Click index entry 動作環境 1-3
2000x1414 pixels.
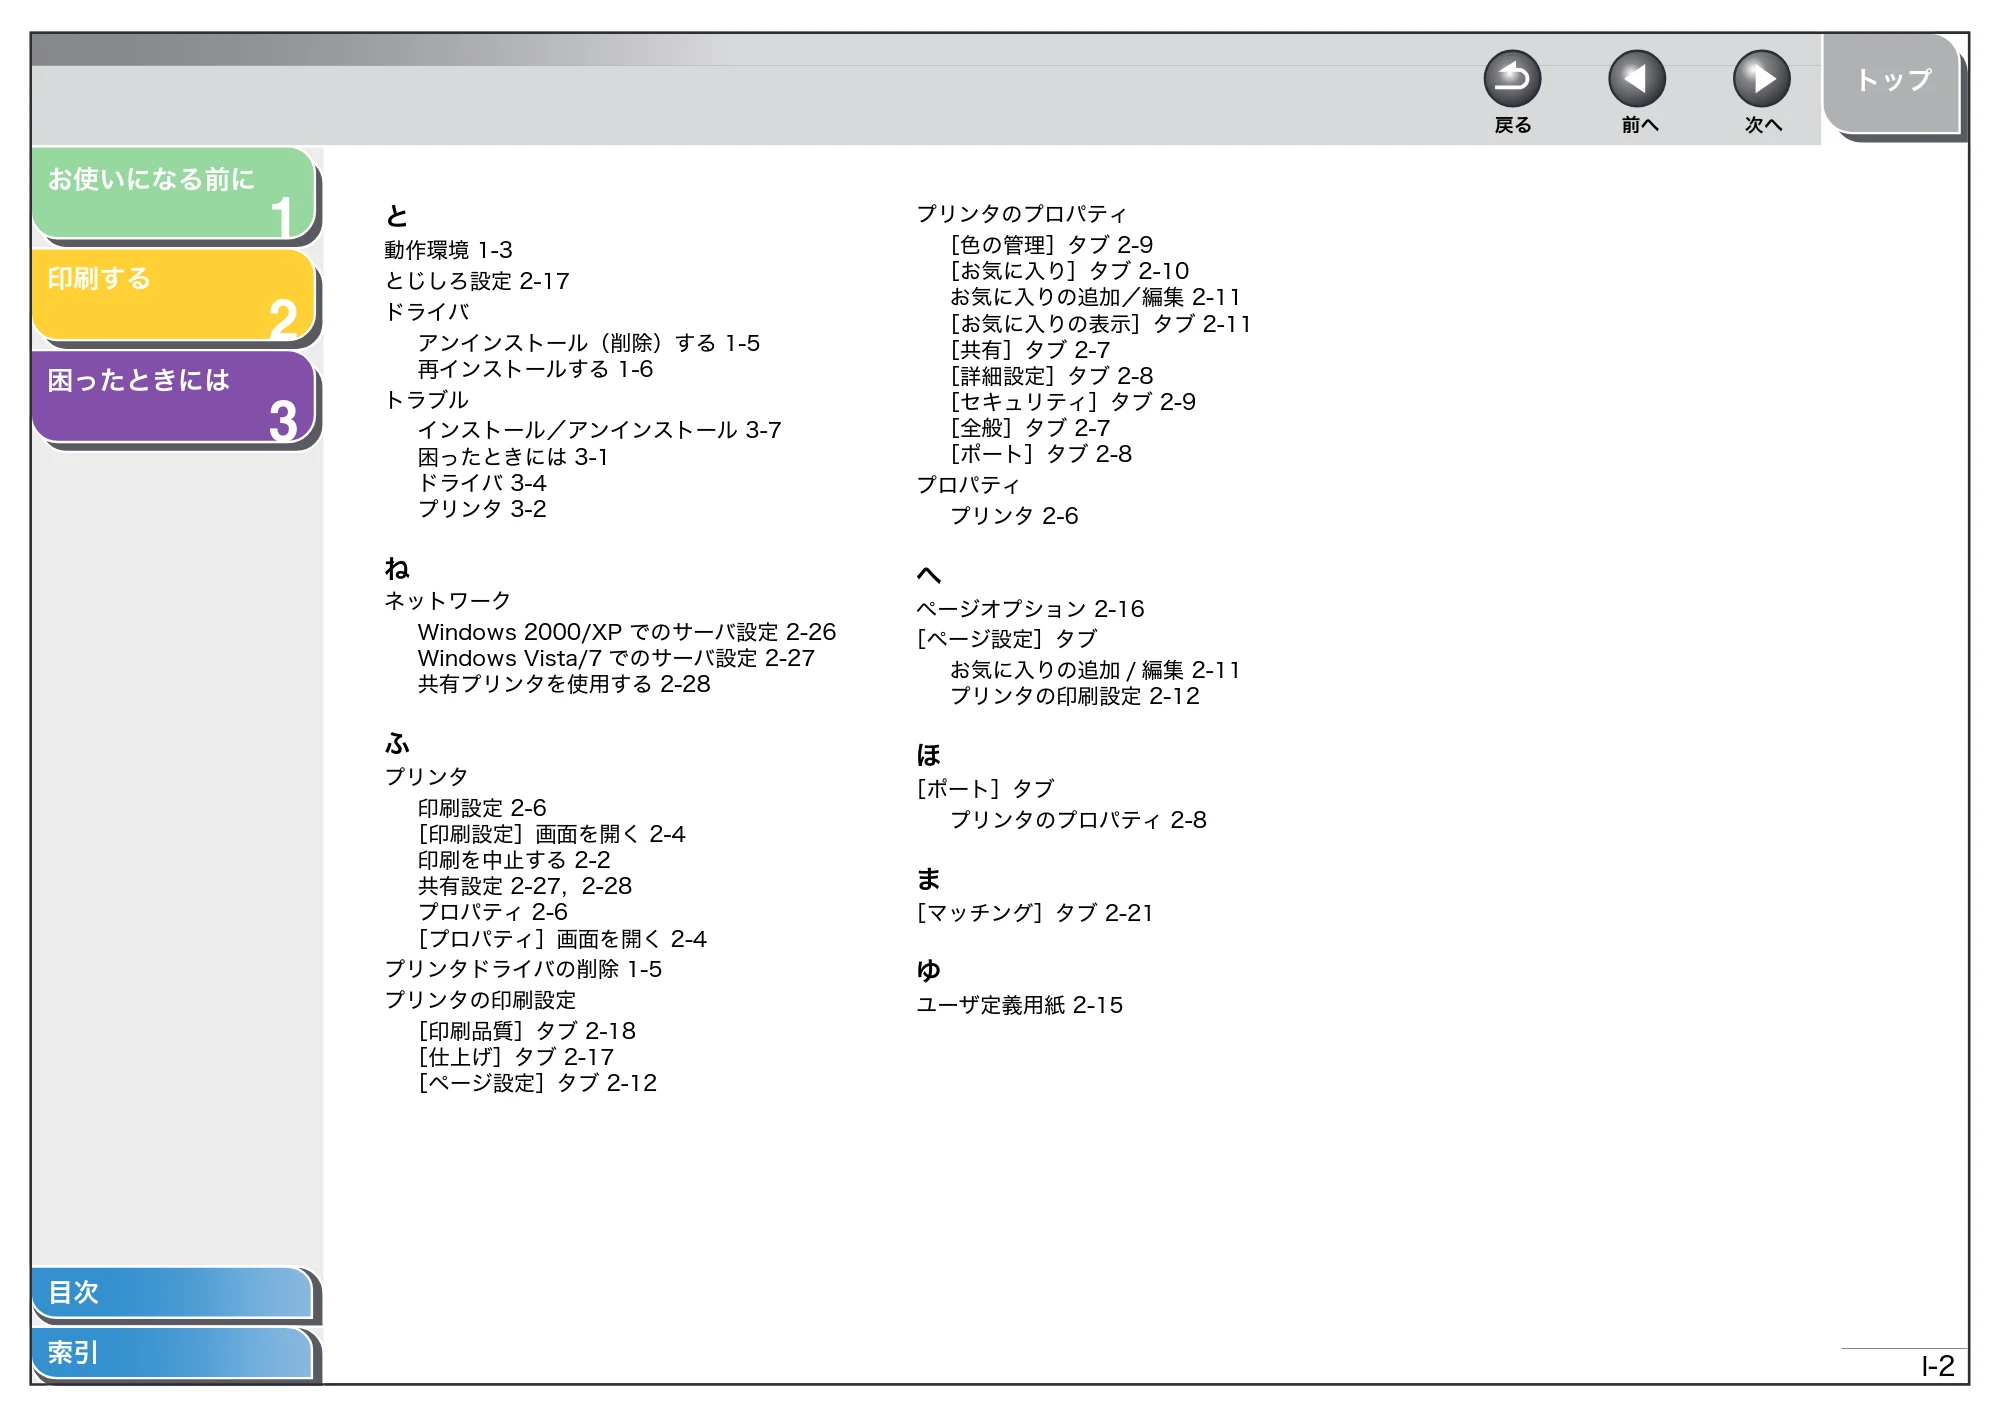[x=448, y=250]
